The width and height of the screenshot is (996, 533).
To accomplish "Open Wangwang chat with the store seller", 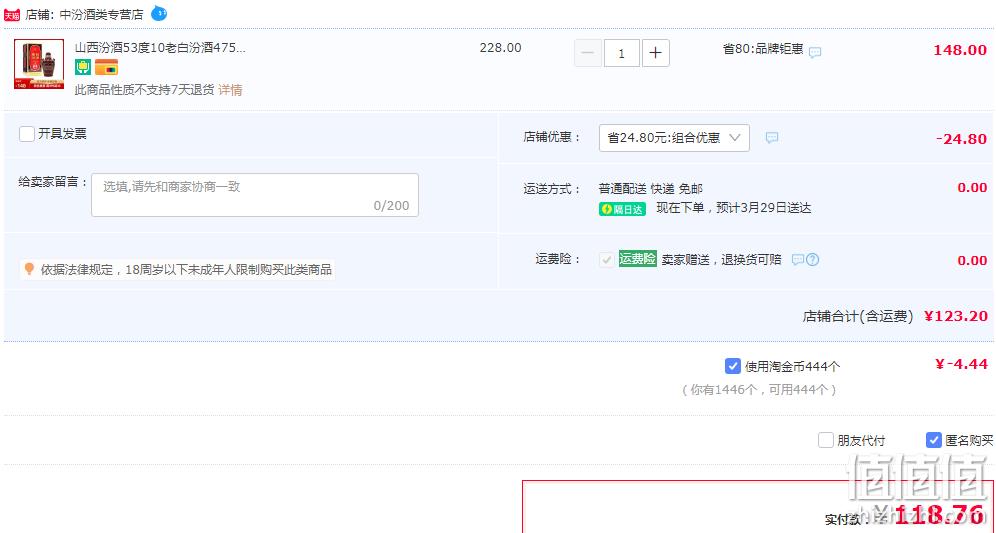I will (159, 13).
